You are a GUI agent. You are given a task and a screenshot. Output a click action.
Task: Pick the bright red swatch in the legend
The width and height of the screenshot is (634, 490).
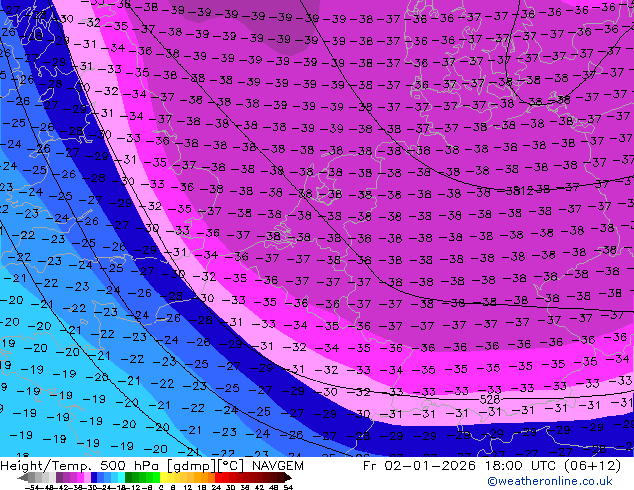pos(218,477)
